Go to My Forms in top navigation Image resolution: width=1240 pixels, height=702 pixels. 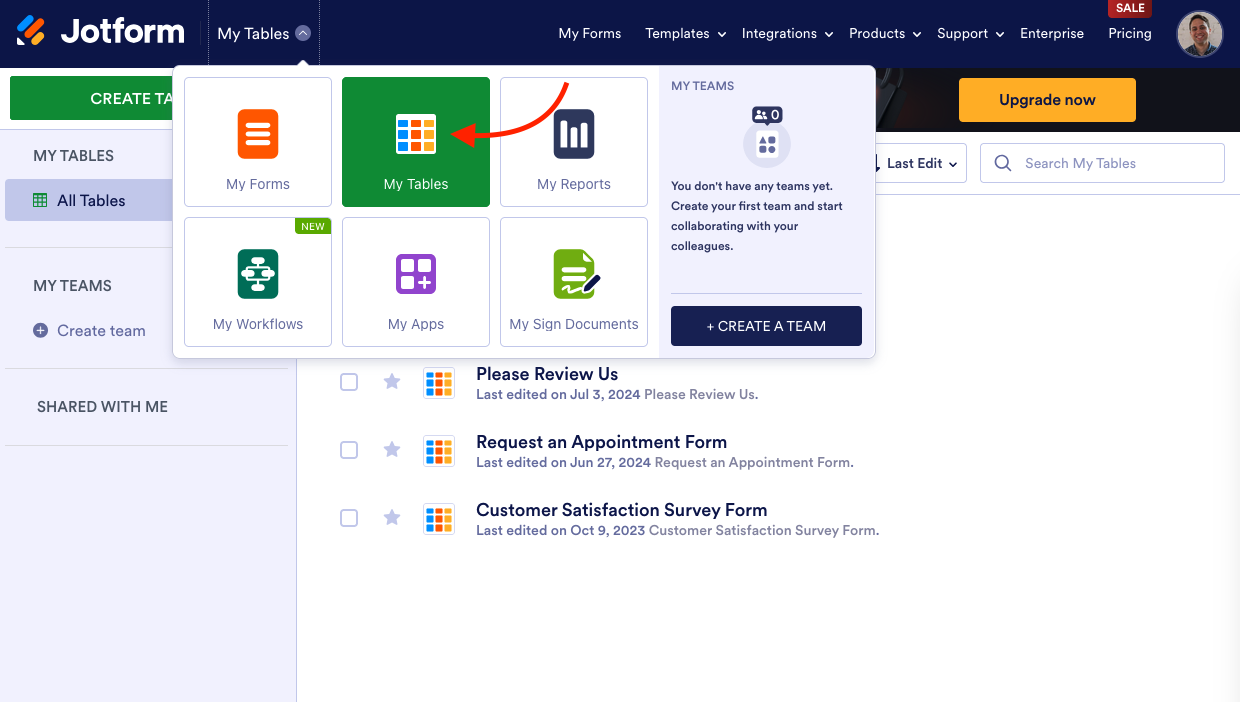pyautogui.click(x=590, y=33)
